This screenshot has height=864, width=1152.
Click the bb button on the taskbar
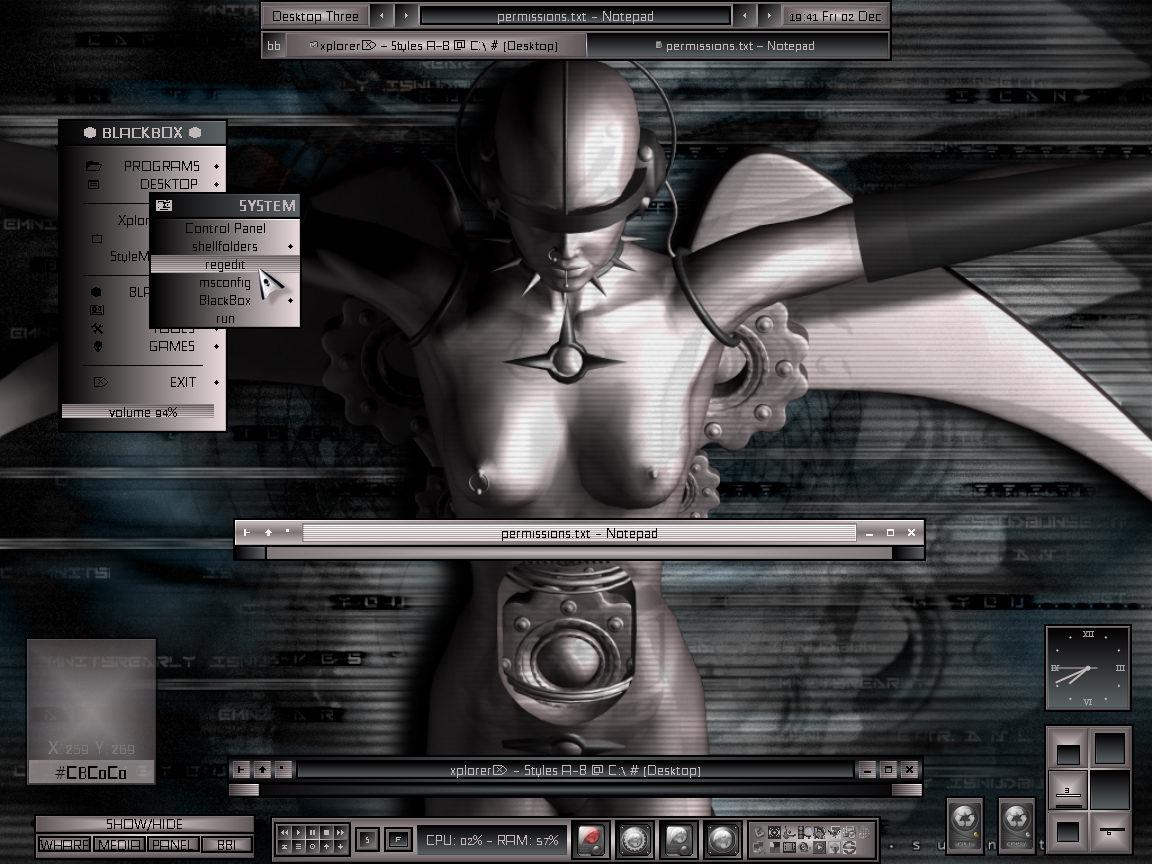pos(273,46)
